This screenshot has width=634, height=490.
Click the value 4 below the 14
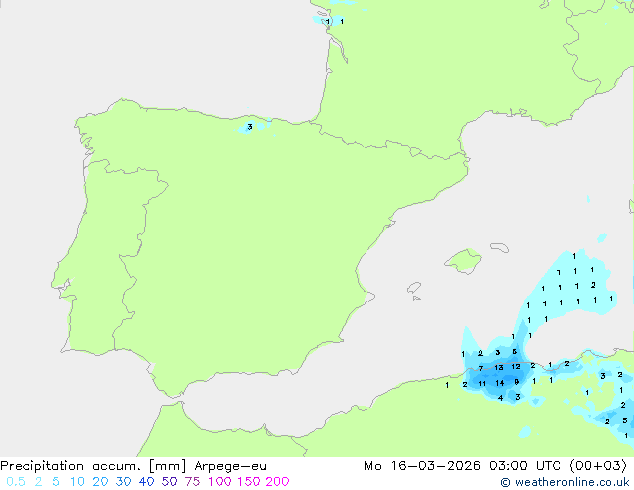click(501, 398)
